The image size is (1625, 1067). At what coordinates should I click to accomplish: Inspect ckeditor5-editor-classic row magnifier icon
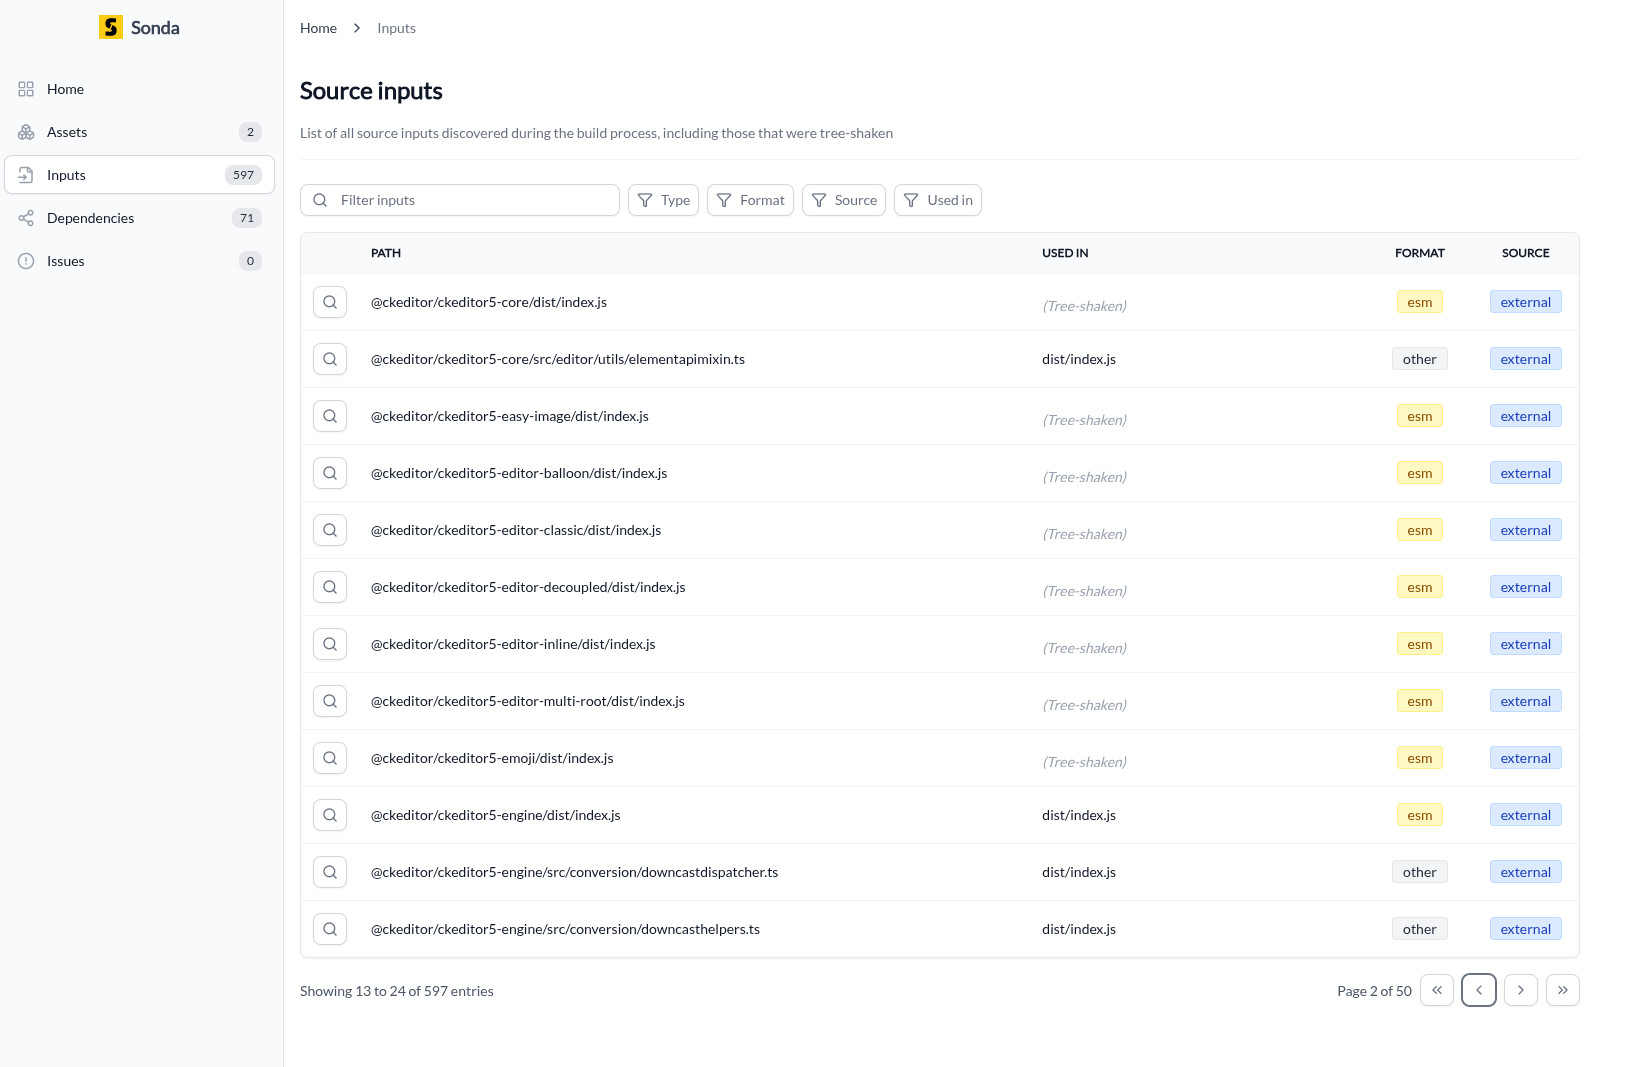click(x=330, y=530)
